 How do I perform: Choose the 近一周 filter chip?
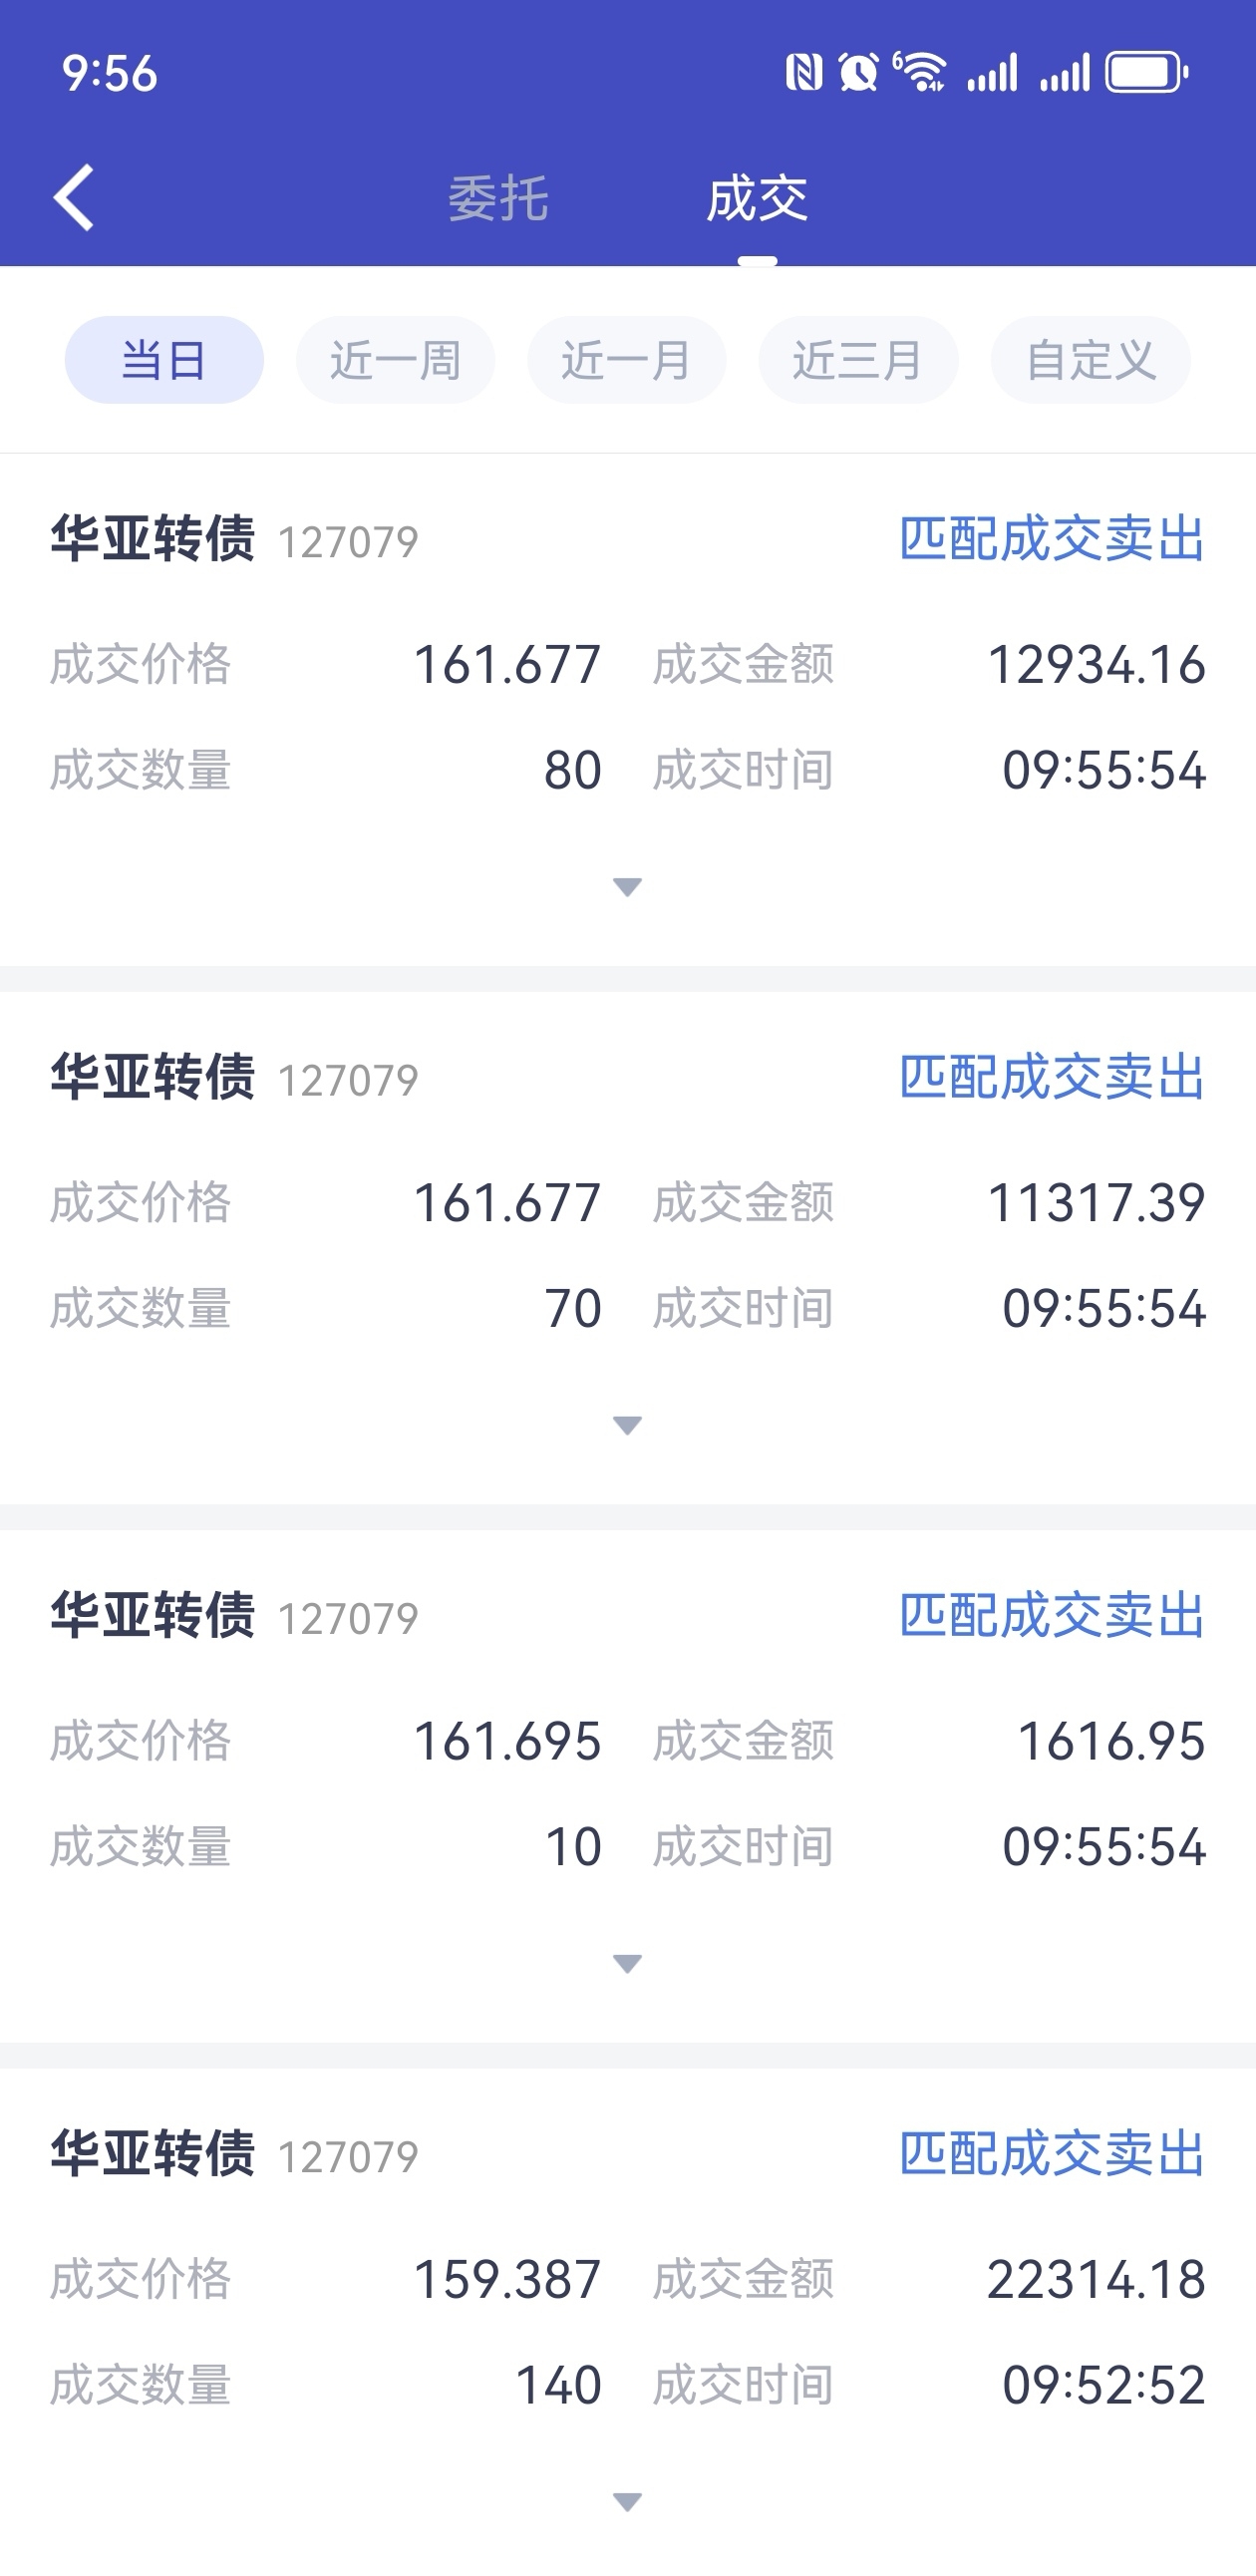point(396,360)
